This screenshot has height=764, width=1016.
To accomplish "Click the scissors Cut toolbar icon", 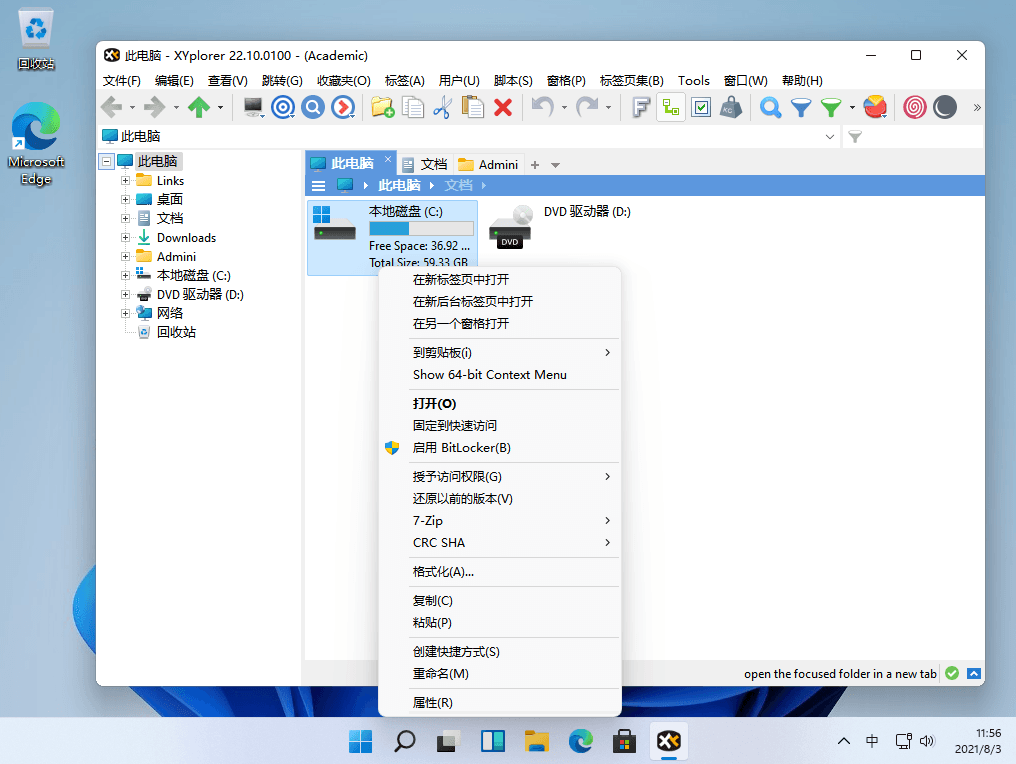I will coord(442,107).
